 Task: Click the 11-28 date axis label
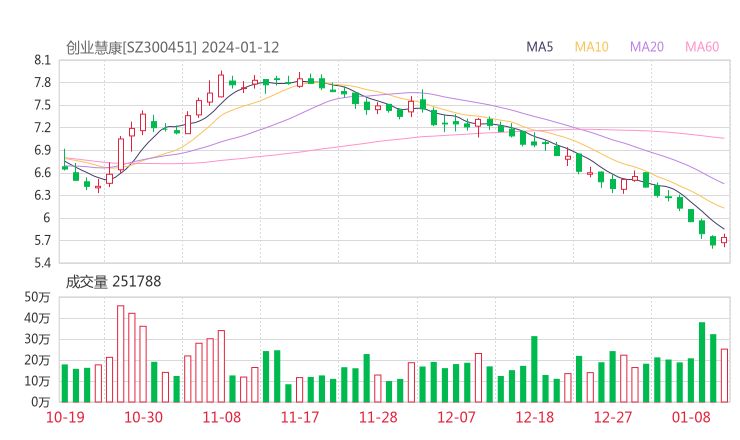pos(378,417)
